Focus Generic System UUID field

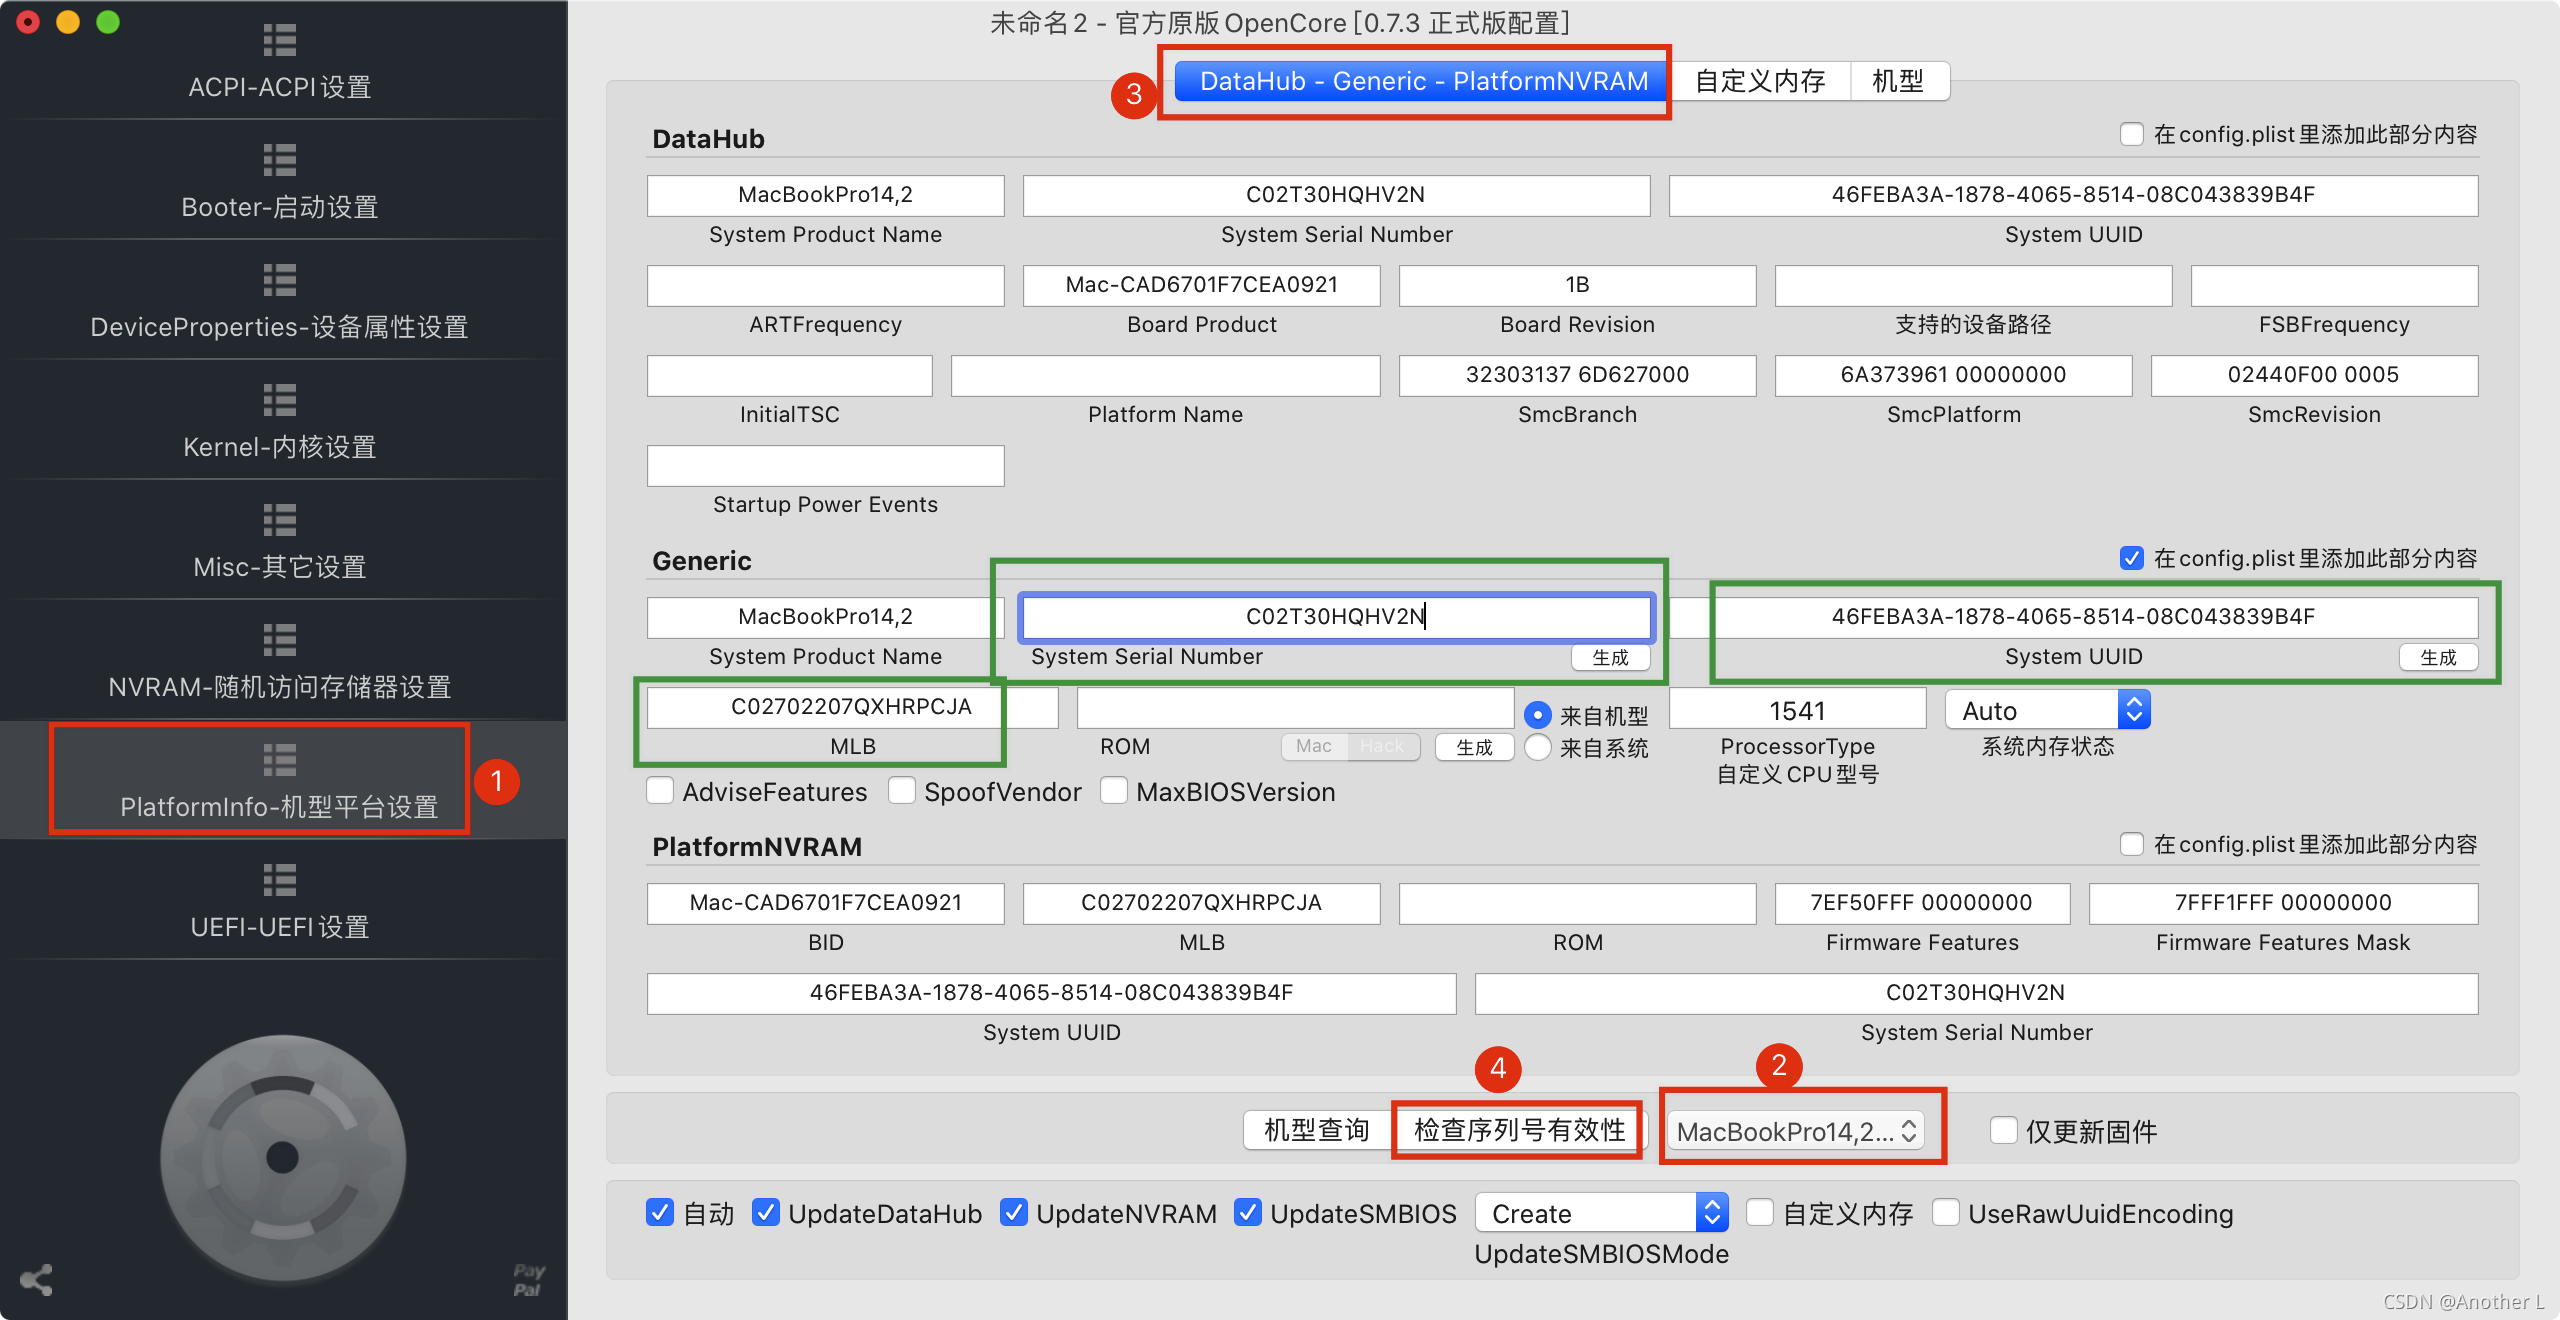pos(2073,616)
